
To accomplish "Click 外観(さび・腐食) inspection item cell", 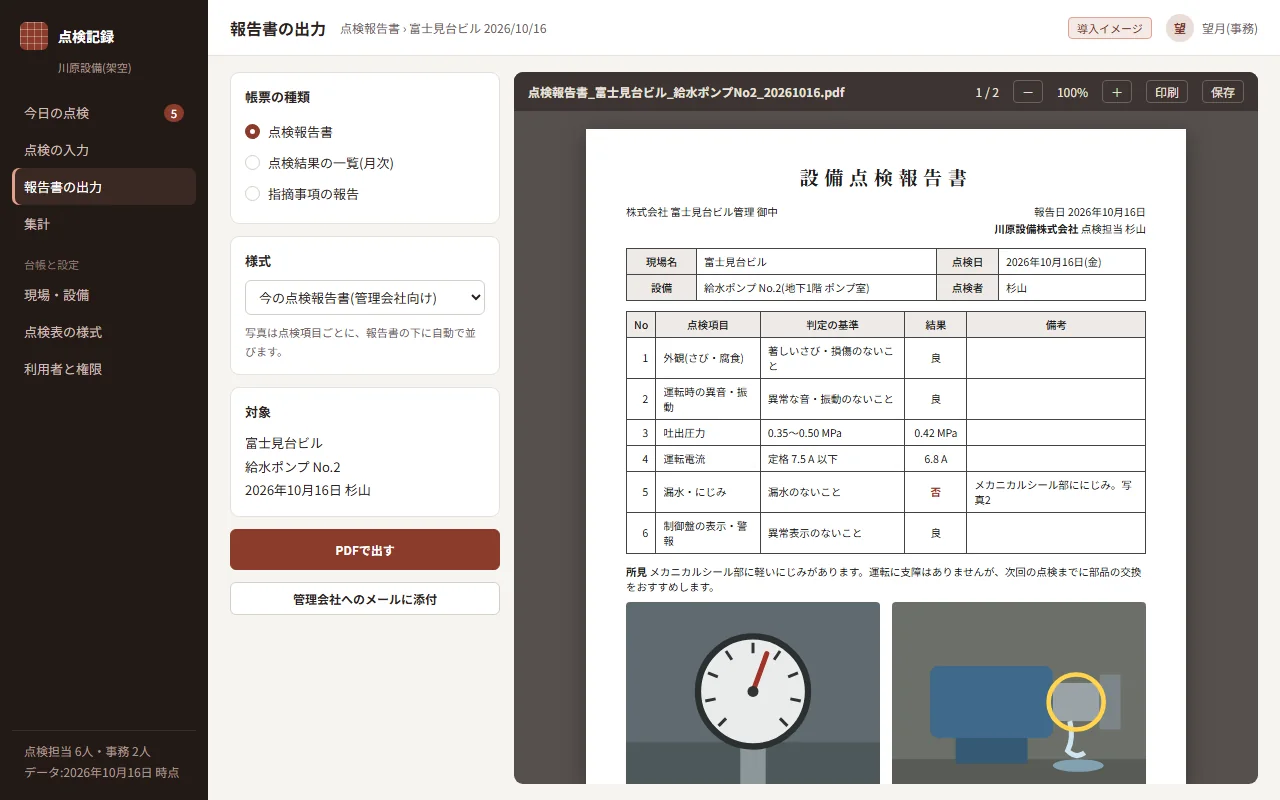I will click(708, 358).
